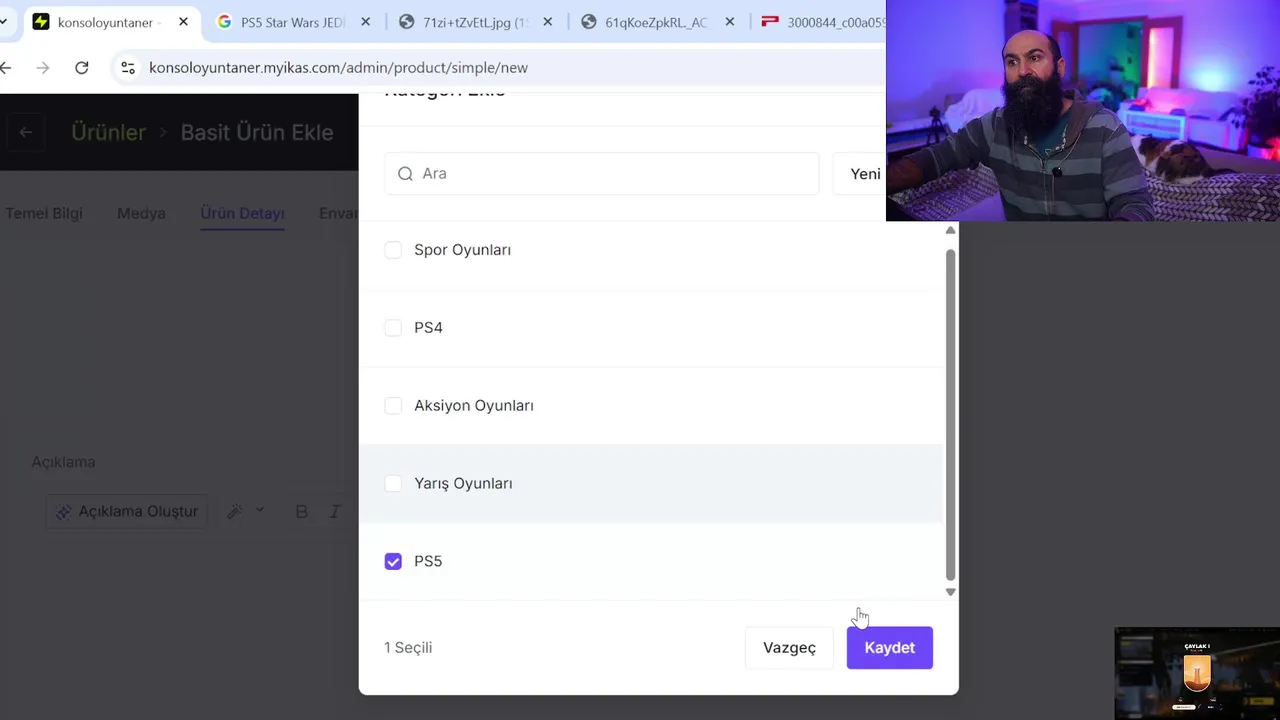Click the magic wand icon in editor toolbar
Viewport: 1280px width, 720px height.
coord(235,511)
